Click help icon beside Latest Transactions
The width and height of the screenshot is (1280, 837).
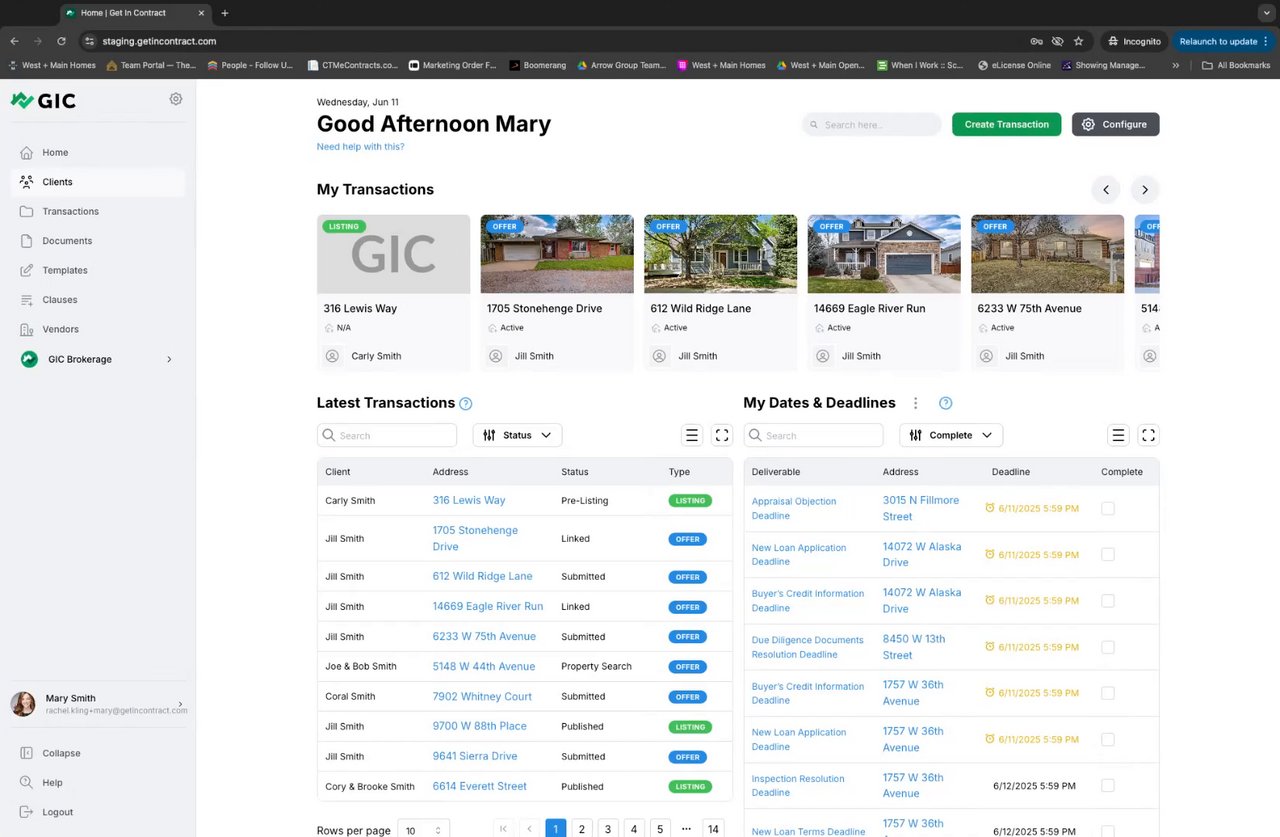click(x=465, y=404)
